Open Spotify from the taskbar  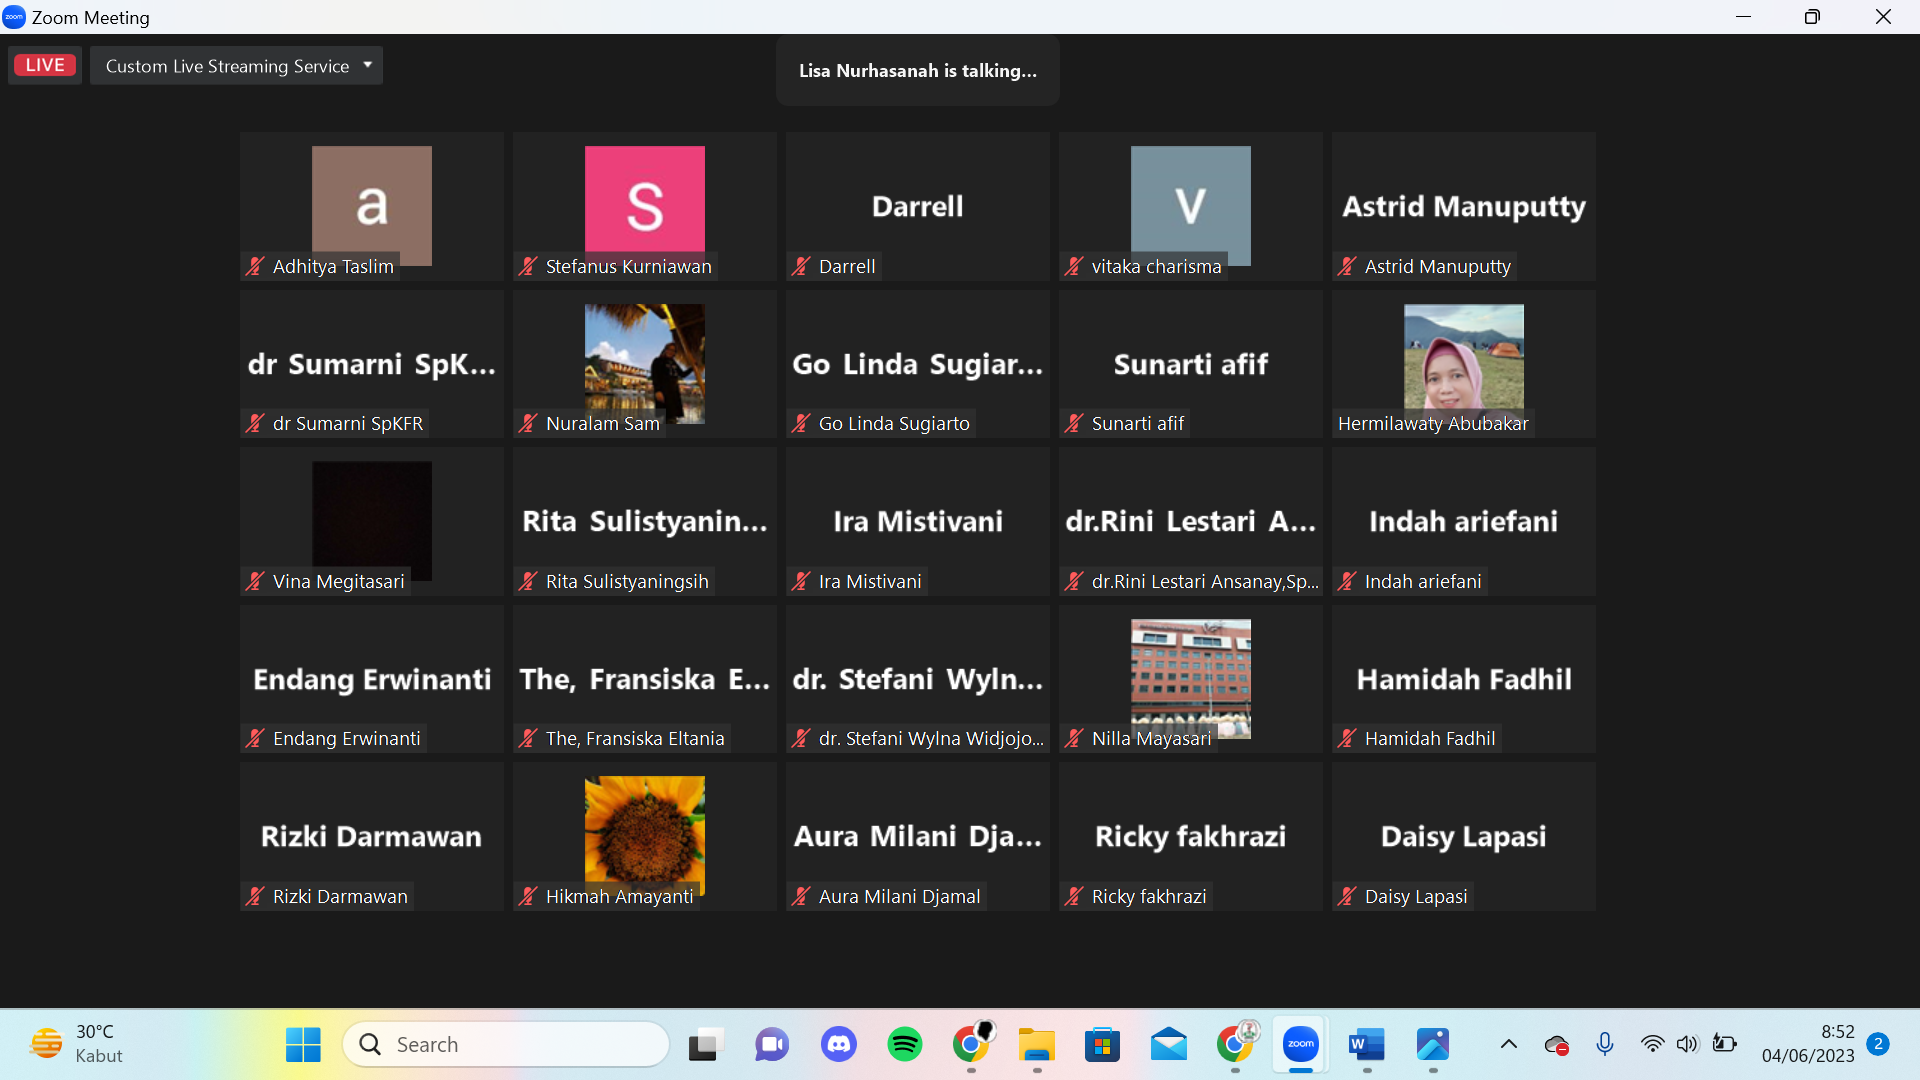904,1045
